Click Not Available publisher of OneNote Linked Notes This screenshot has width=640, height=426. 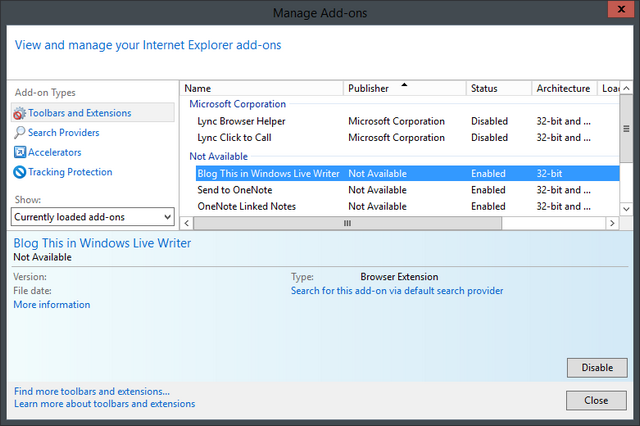click(x=377, y=206)
